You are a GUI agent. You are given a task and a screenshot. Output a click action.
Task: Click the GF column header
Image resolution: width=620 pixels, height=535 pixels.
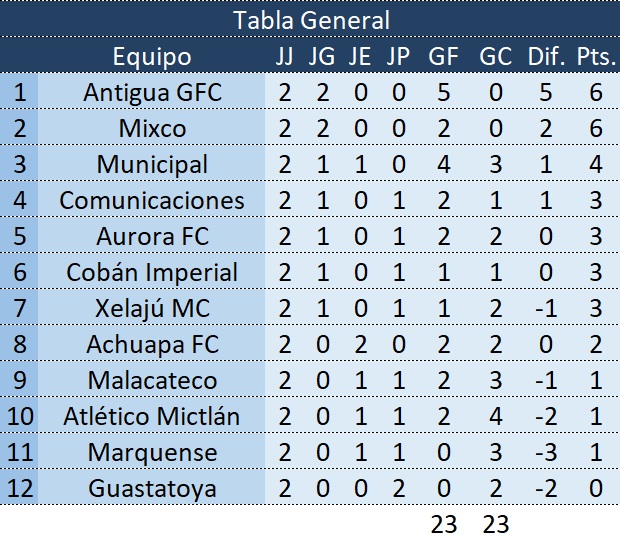[x=443, y=56]
